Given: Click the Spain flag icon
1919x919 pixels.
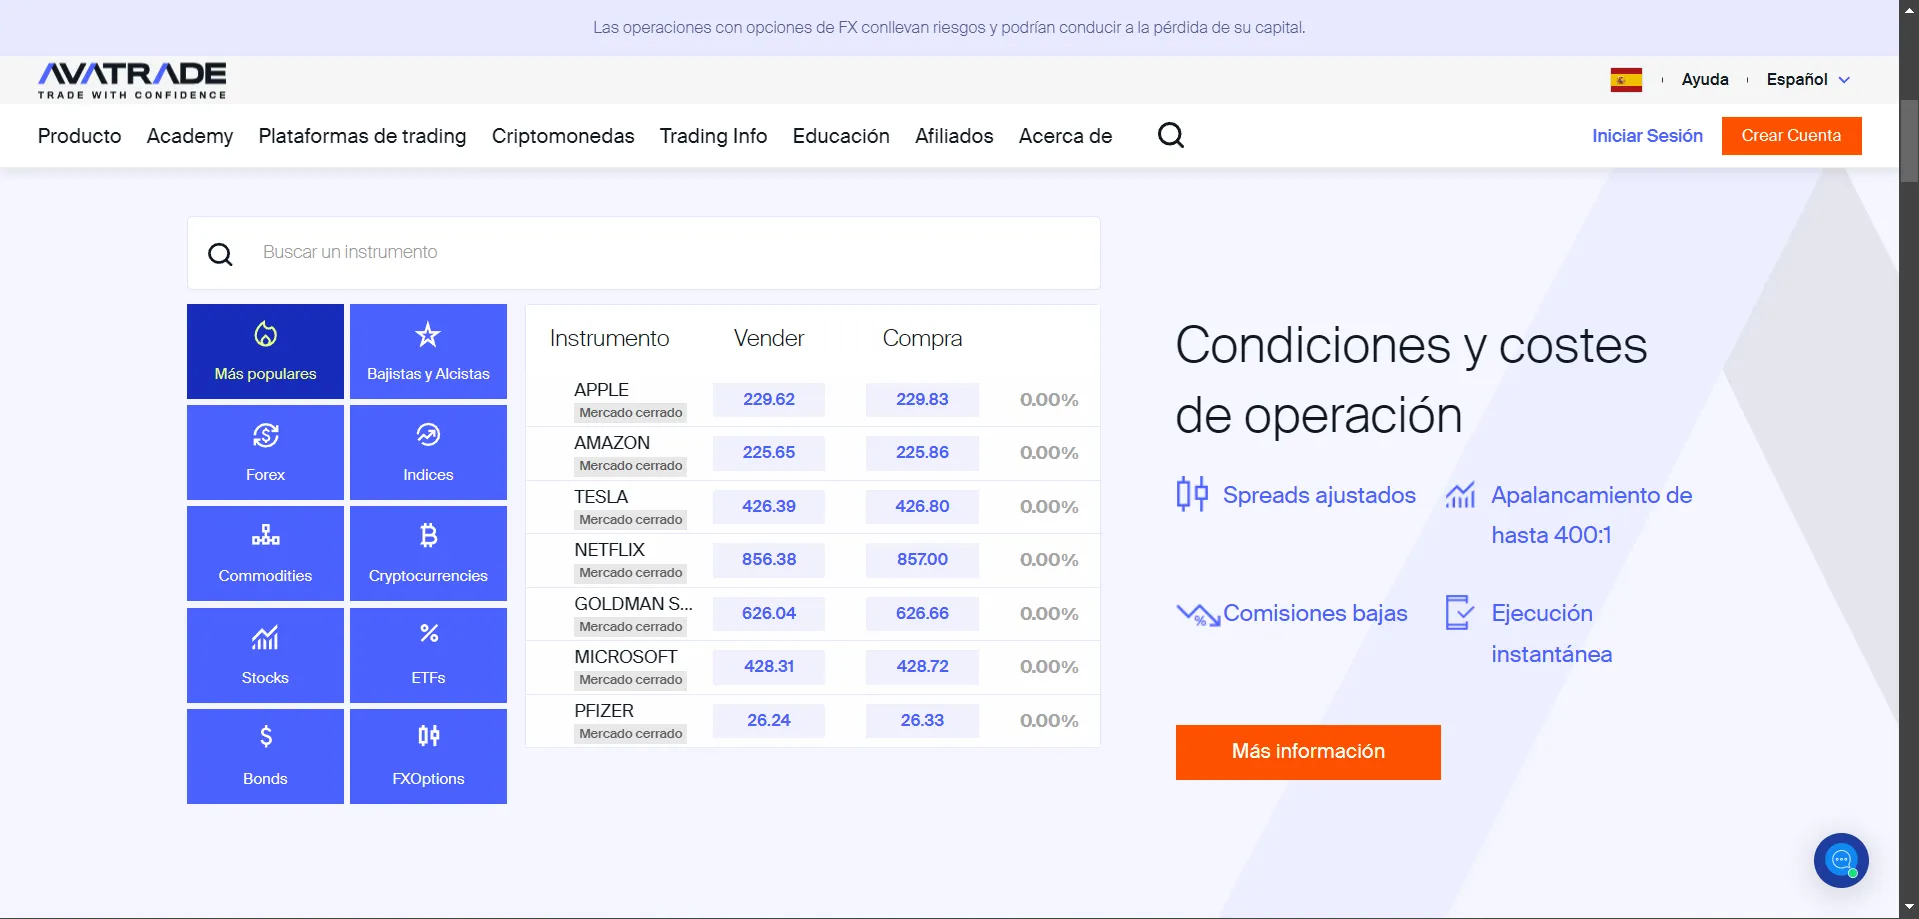Looking at the screenshot, I should [x=1626, y=80].
